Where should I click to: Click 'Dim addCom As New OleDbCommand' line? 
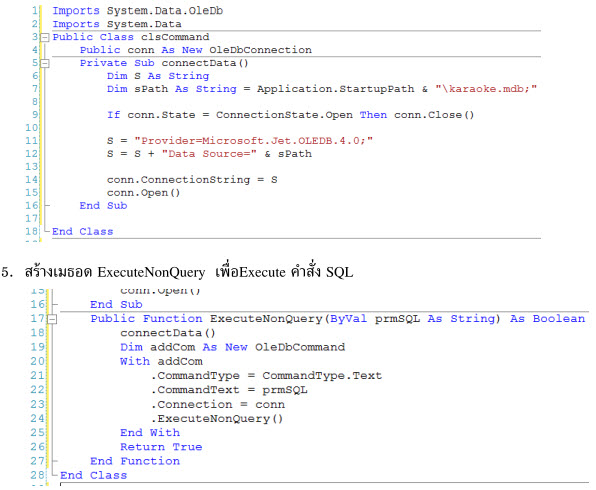233,347
